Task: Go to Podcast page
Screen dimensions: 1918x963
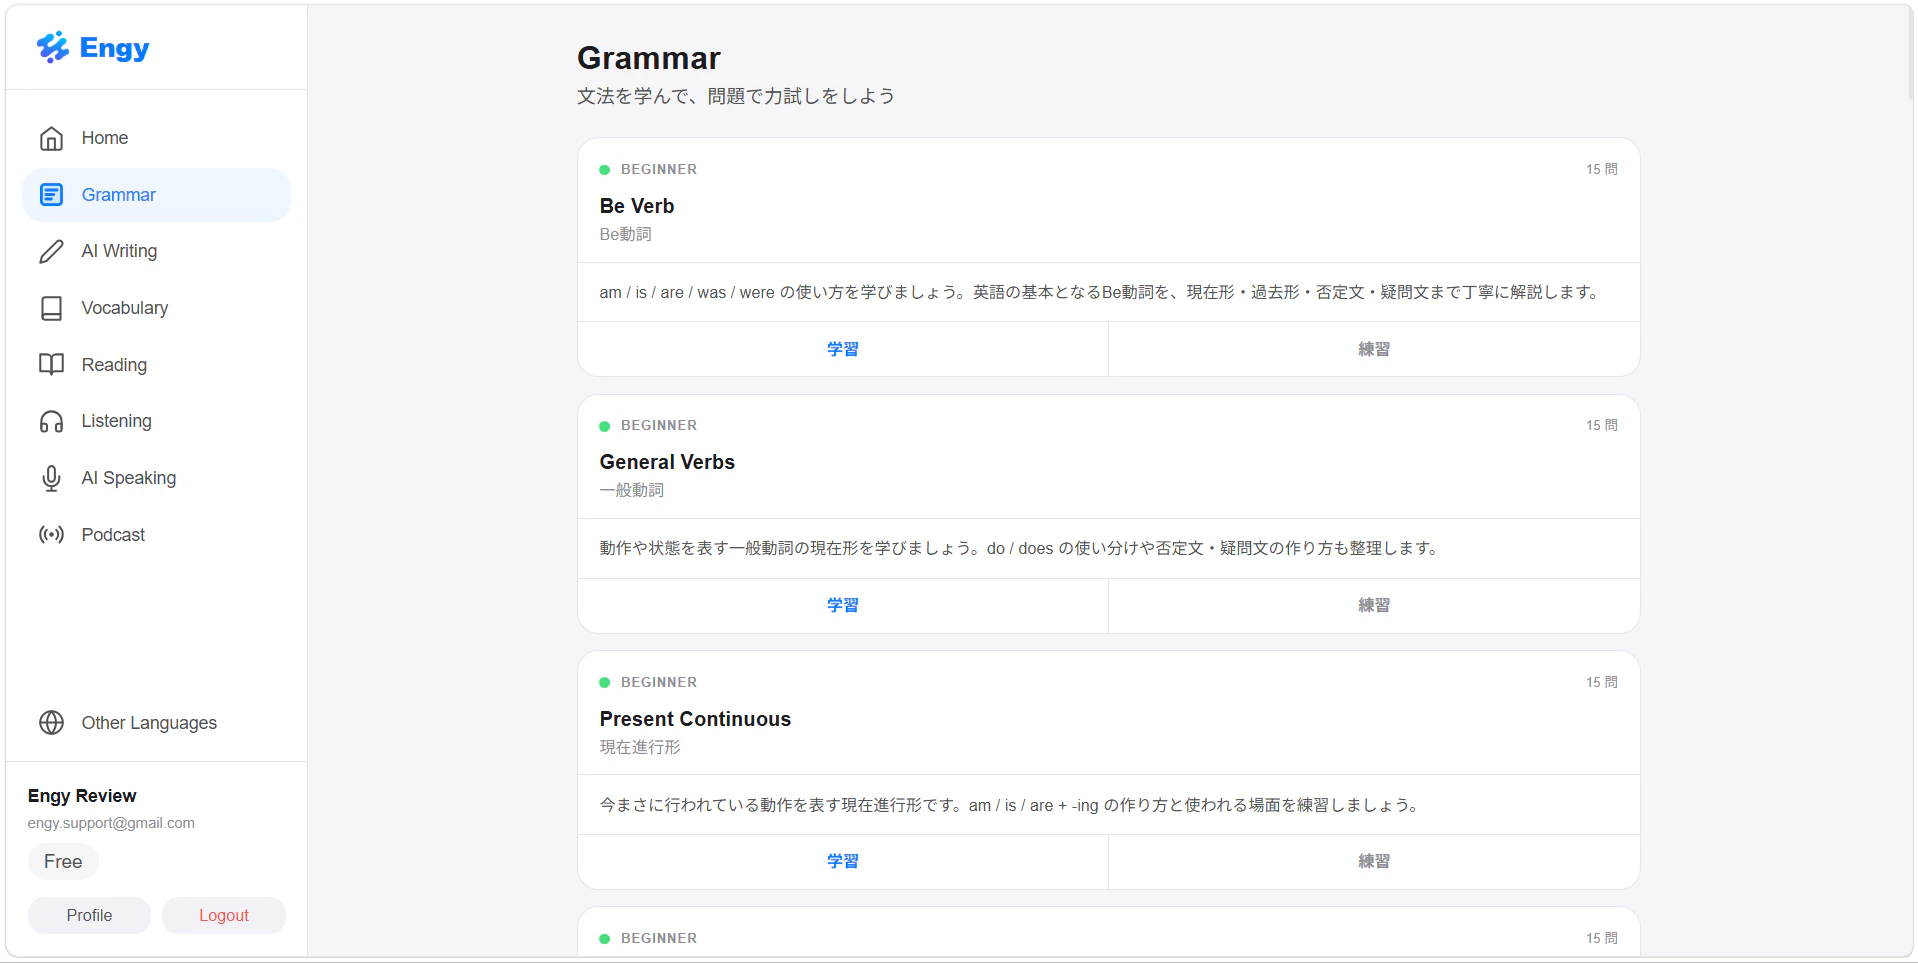Action: (157, 535)
